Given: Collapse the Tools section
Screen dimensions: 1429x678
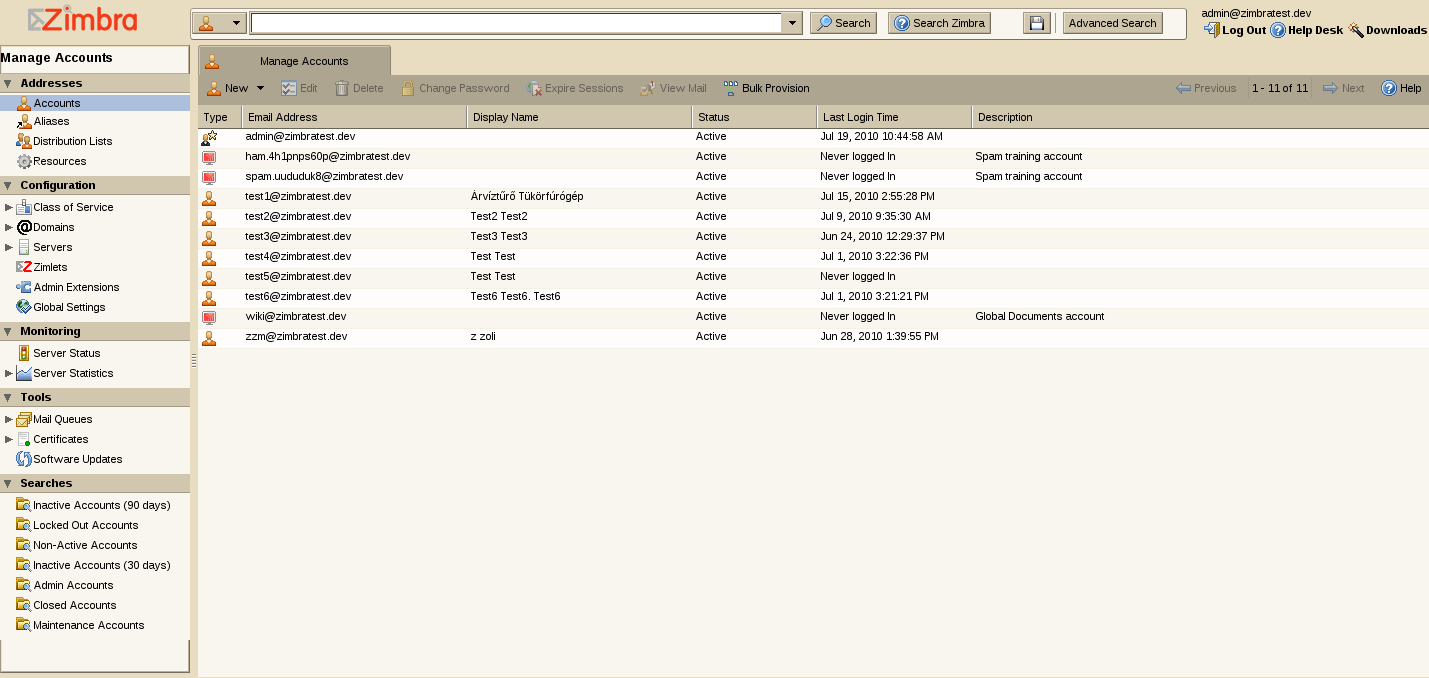Looking at the screenshot, I should [8, 398].
